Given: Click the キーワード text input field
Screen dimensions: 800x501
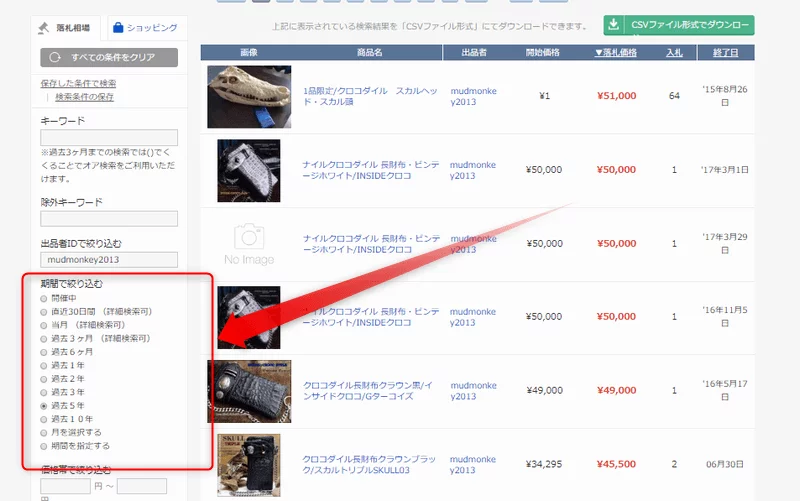Looking at the screenshot, I should pyautogui.click(x=109, y=138).
